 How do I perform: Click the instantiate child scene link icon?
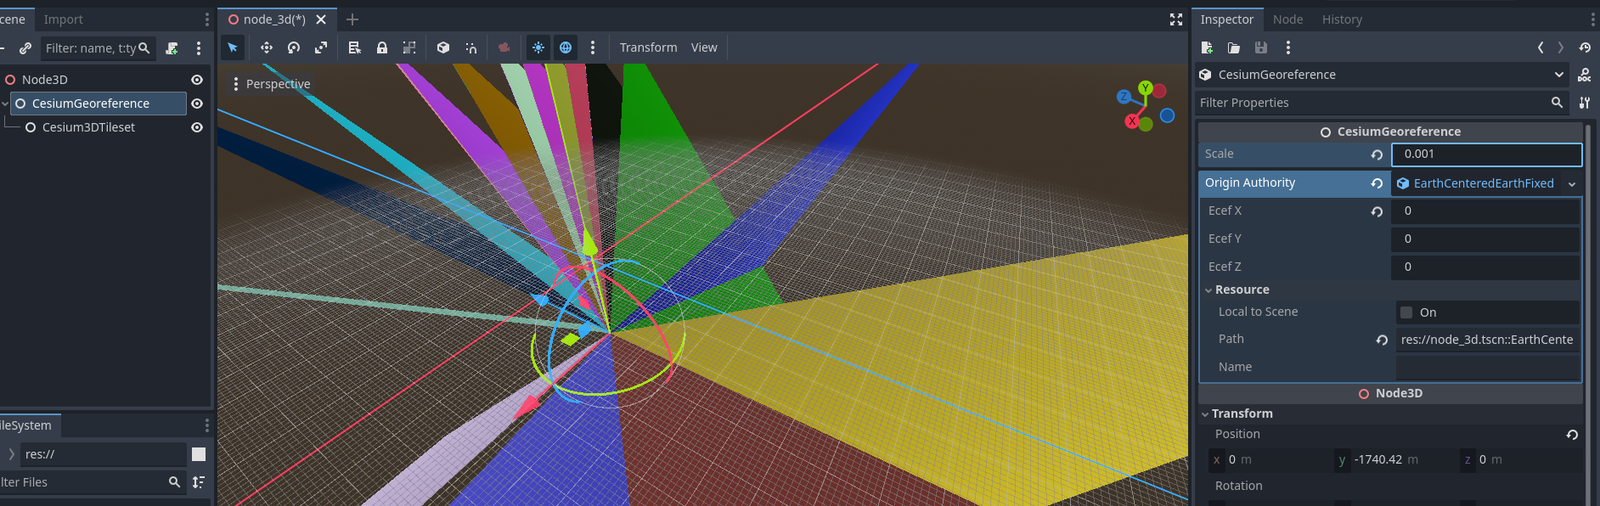[25, 48]
